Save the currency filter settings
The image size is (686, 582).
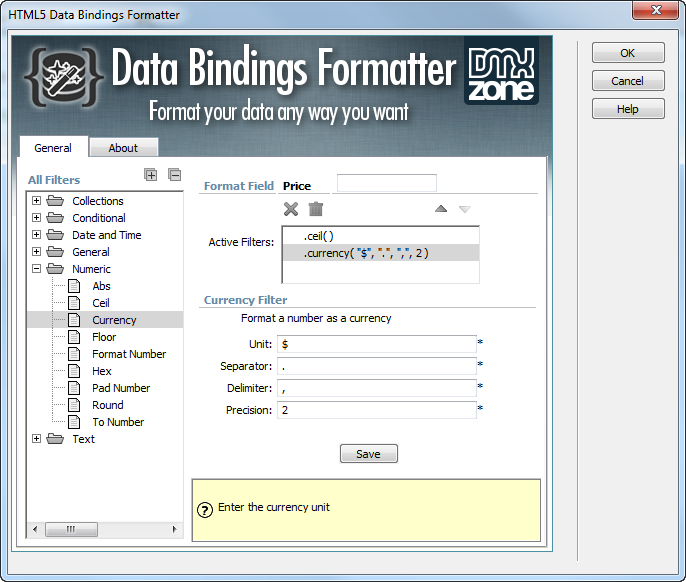pos(368,454)
